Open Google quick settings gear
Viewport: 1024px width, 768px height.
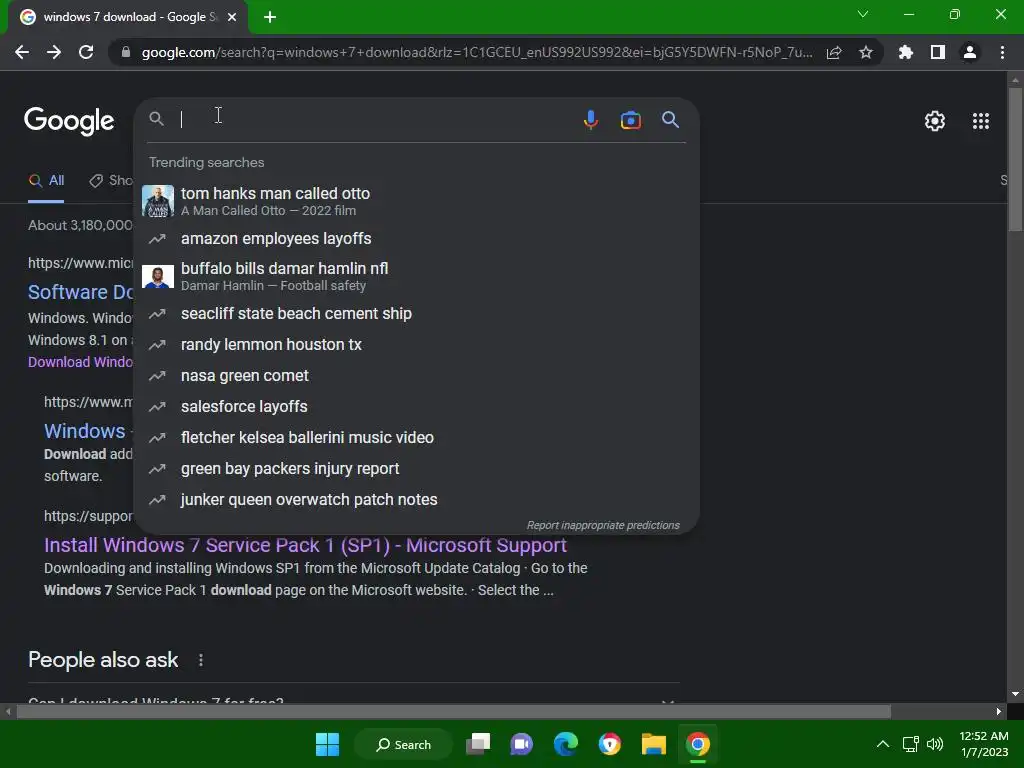point(935,121)
